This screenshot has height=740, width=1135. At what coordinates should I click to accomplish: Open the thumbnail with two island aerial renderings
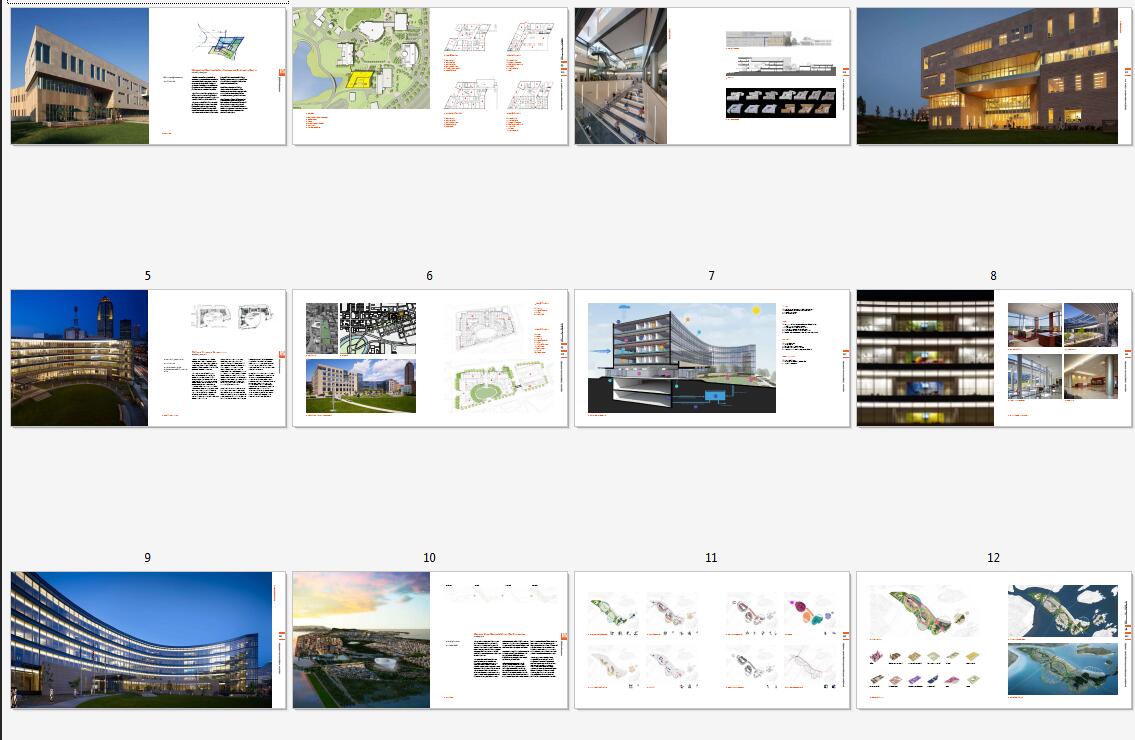(994, 640)
